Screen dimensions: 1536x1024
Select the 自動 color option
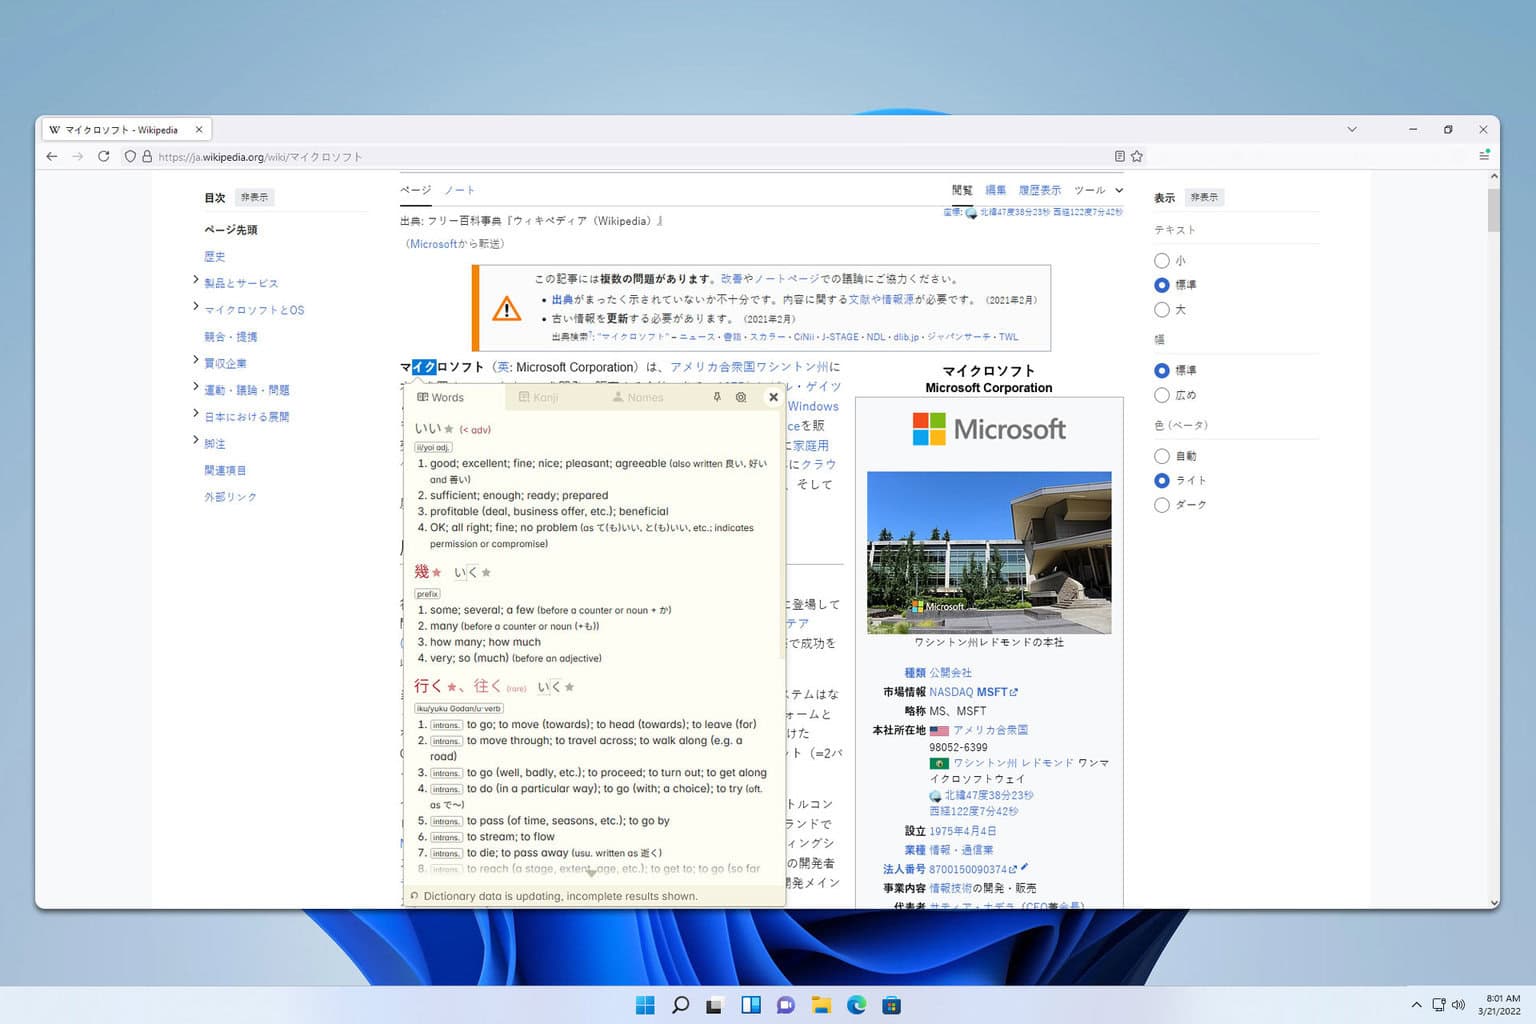point(1162,456)
